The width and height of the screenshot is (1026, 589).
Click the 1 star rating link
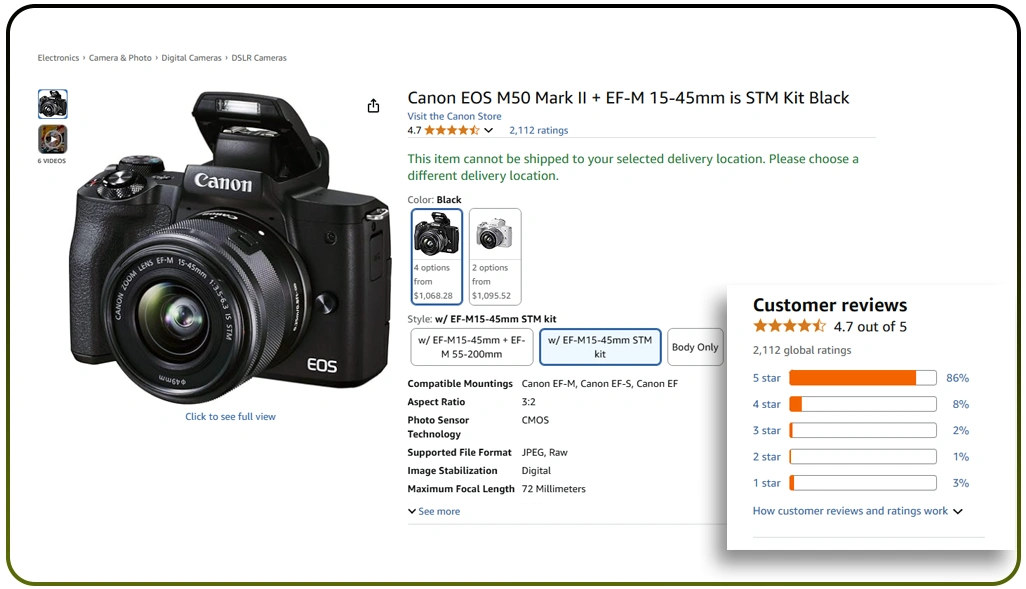766,483
